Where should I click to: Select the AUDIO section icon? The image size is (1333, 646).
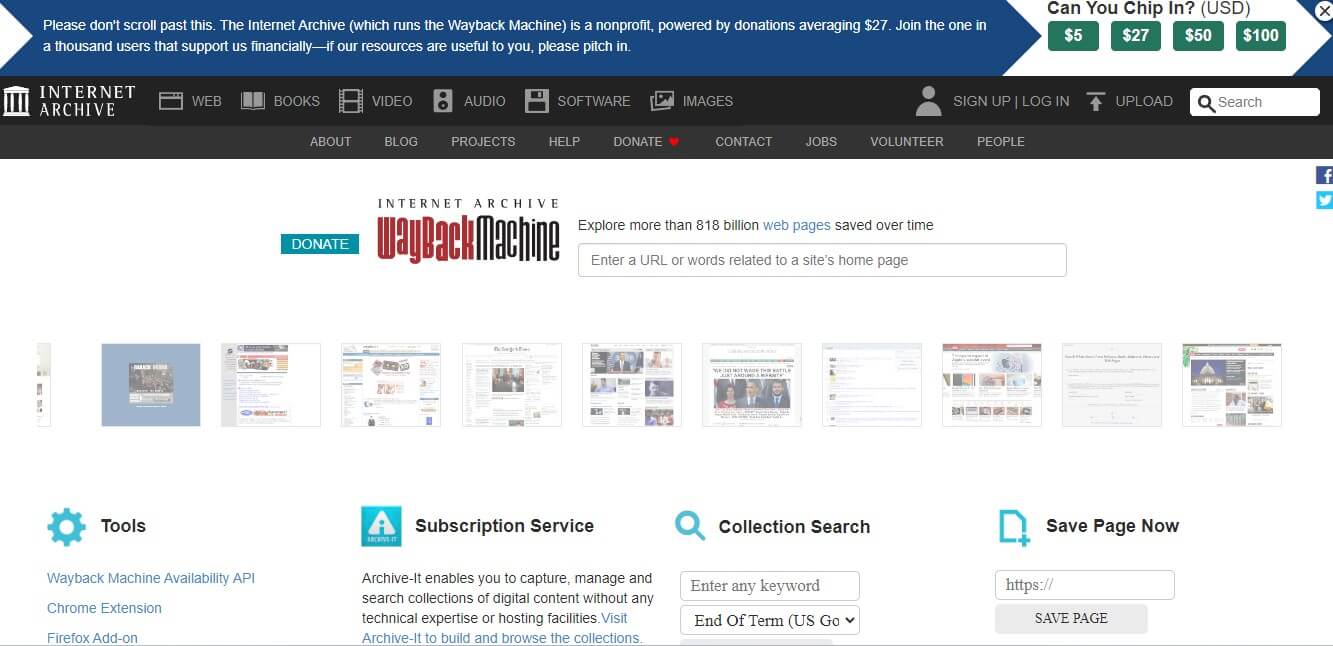tap(442, 100)
